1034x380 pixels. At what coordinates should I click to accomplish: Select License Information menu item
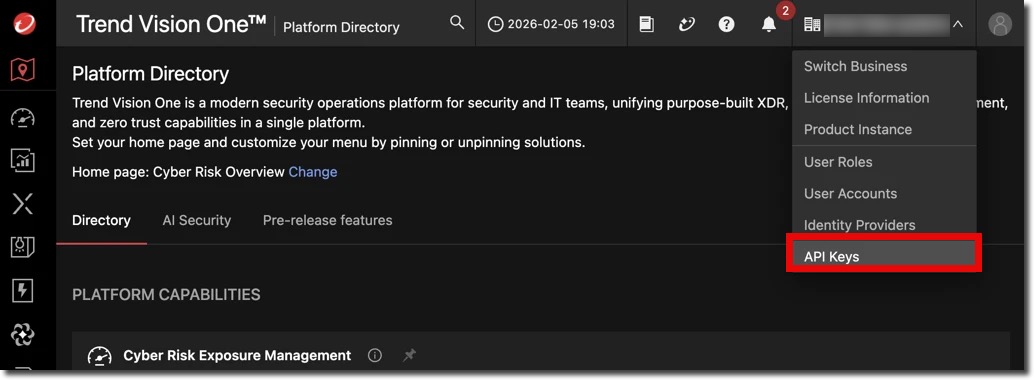click(x=884, y=98)
